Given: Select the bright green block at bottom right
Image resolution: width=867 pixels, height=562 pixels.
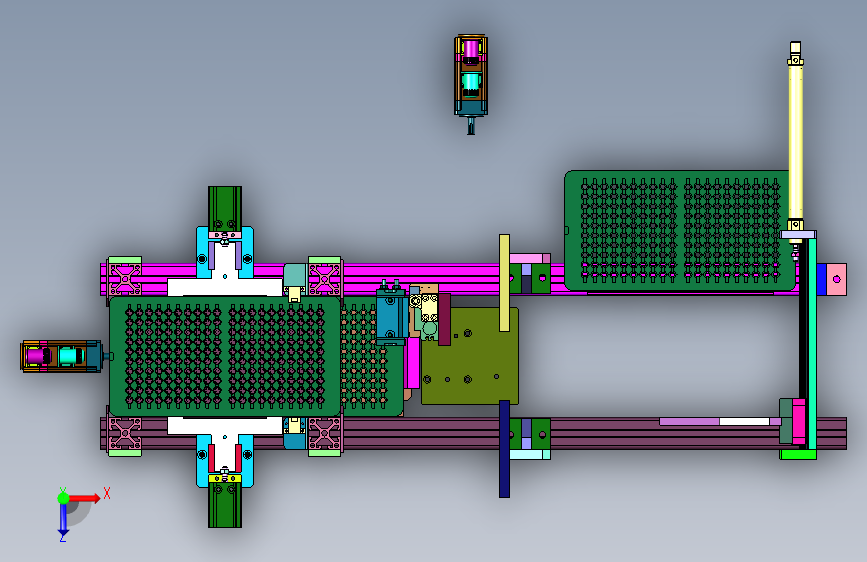Looking at the screenshot, I should [x=798, y=455].
